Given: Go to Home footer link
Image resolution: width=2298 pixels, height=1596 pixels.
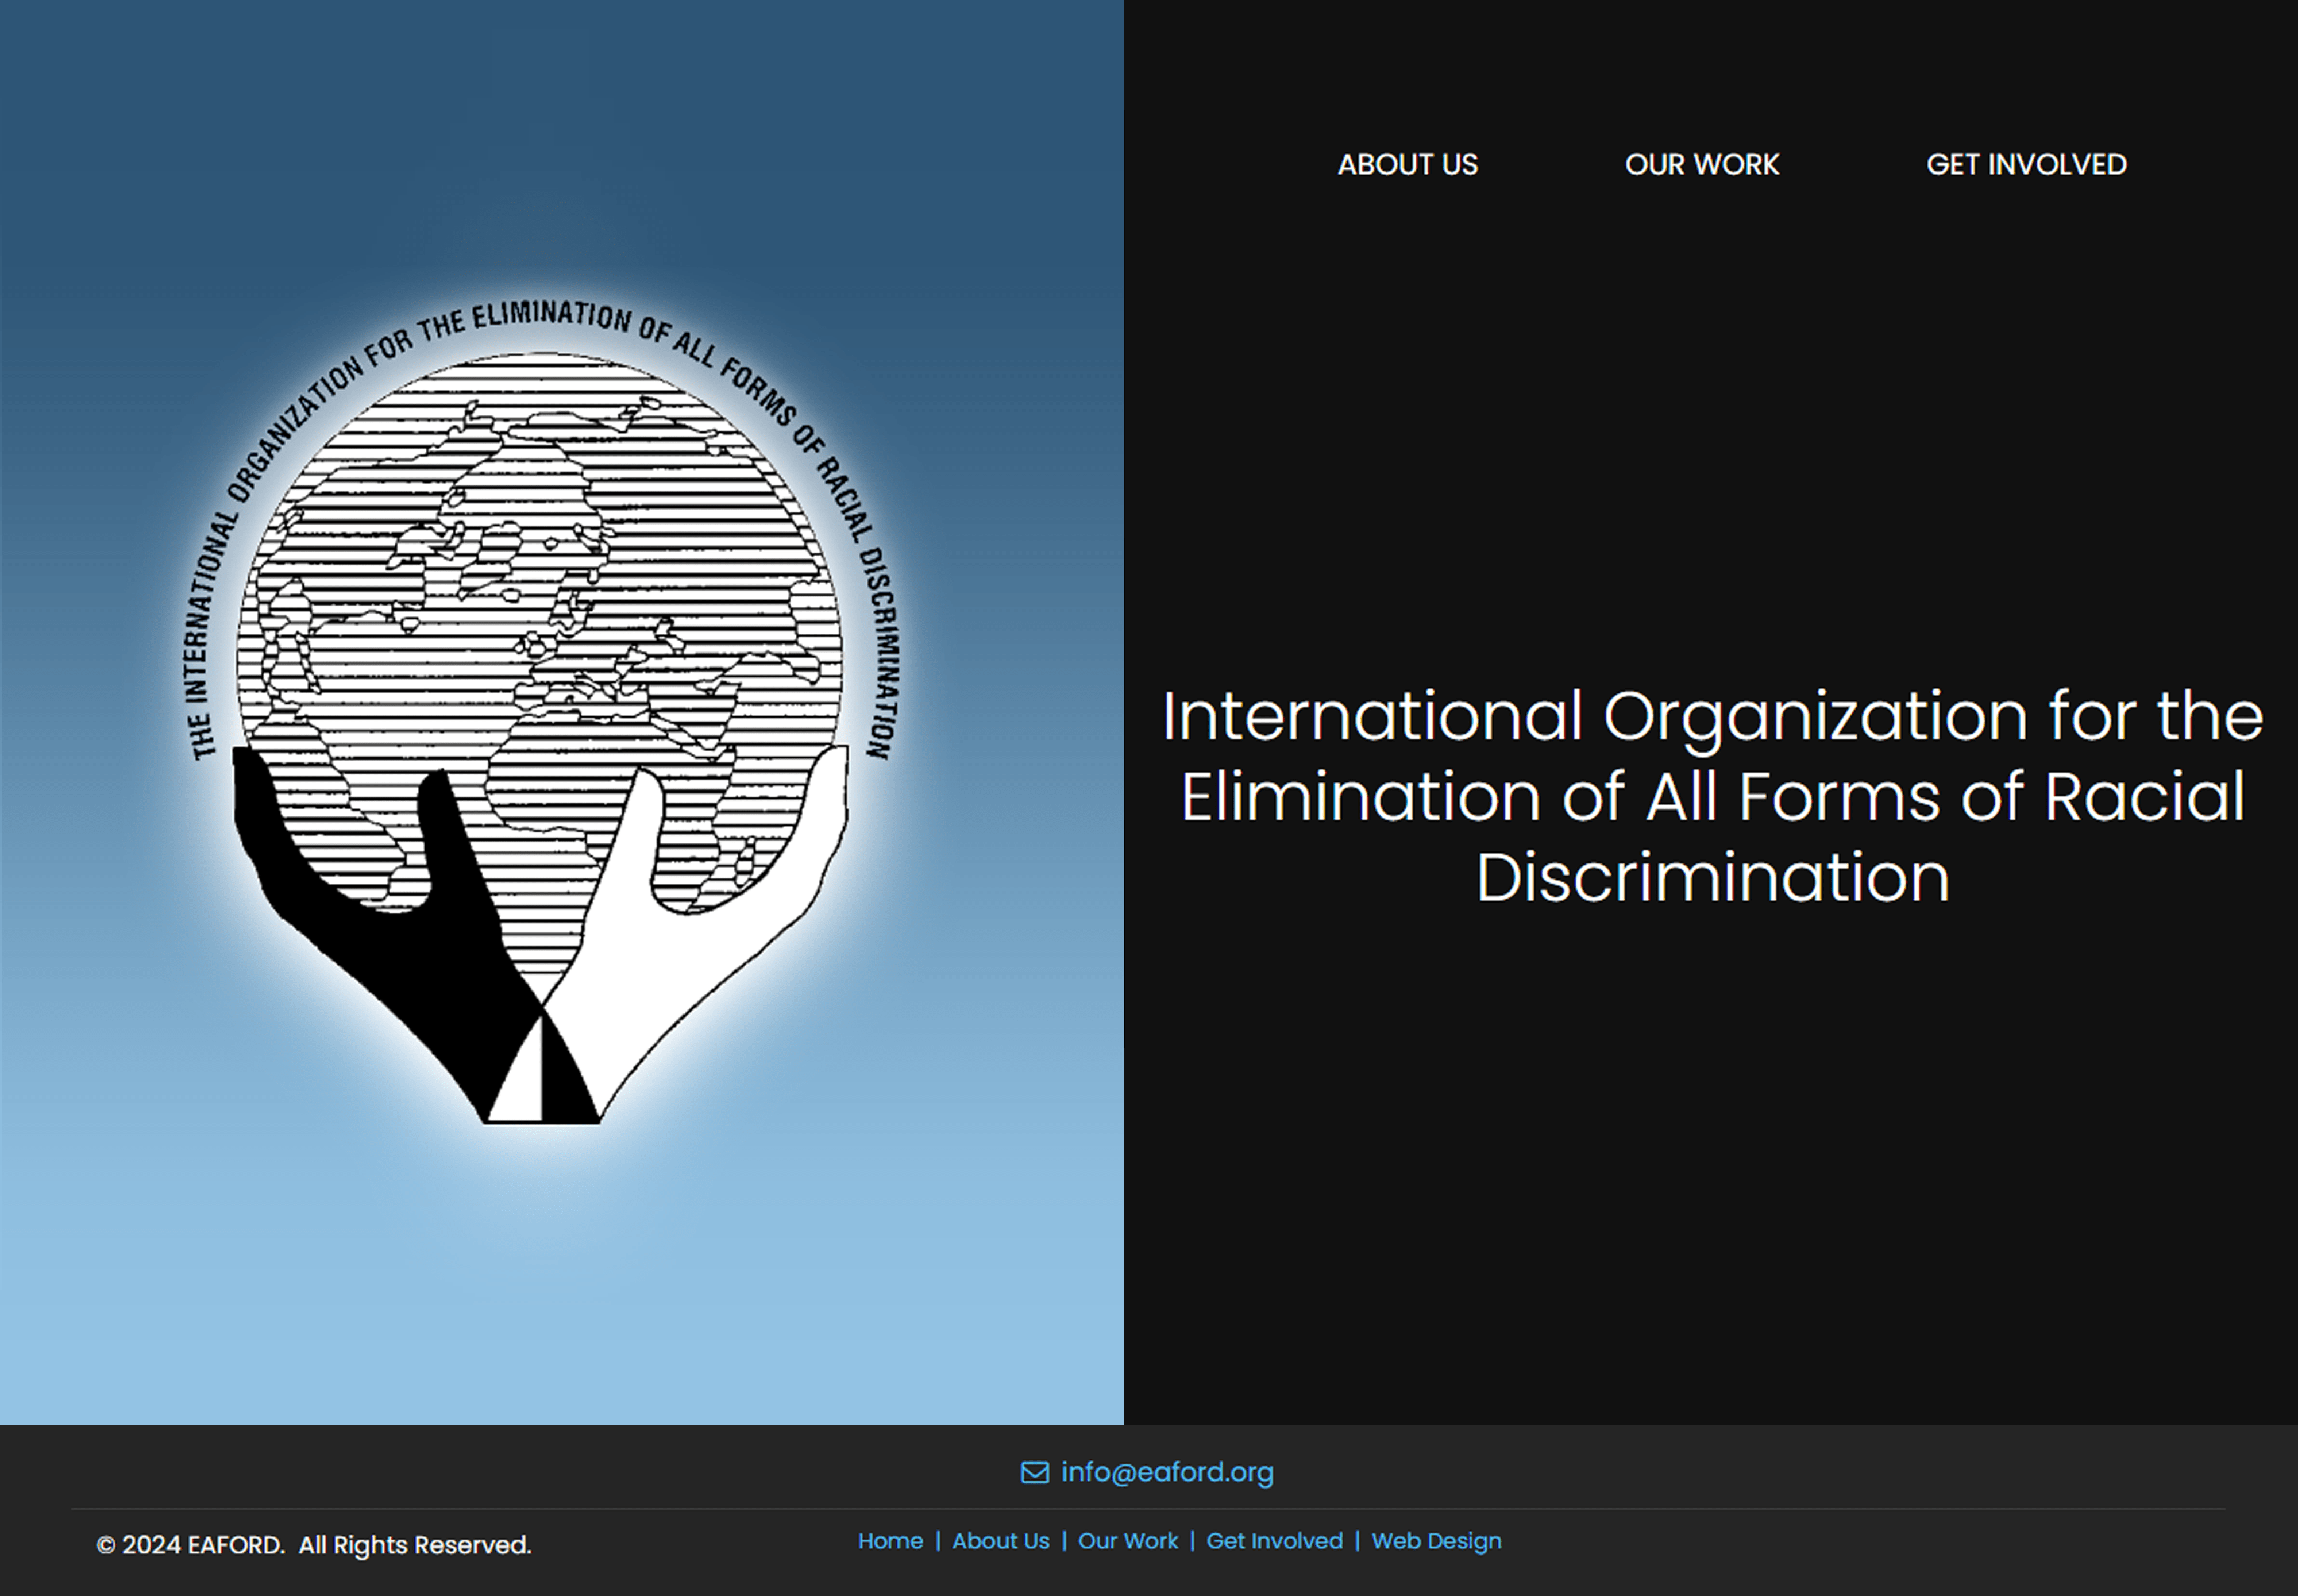Looking at the screenshot, I should [x=890, y=1541].
